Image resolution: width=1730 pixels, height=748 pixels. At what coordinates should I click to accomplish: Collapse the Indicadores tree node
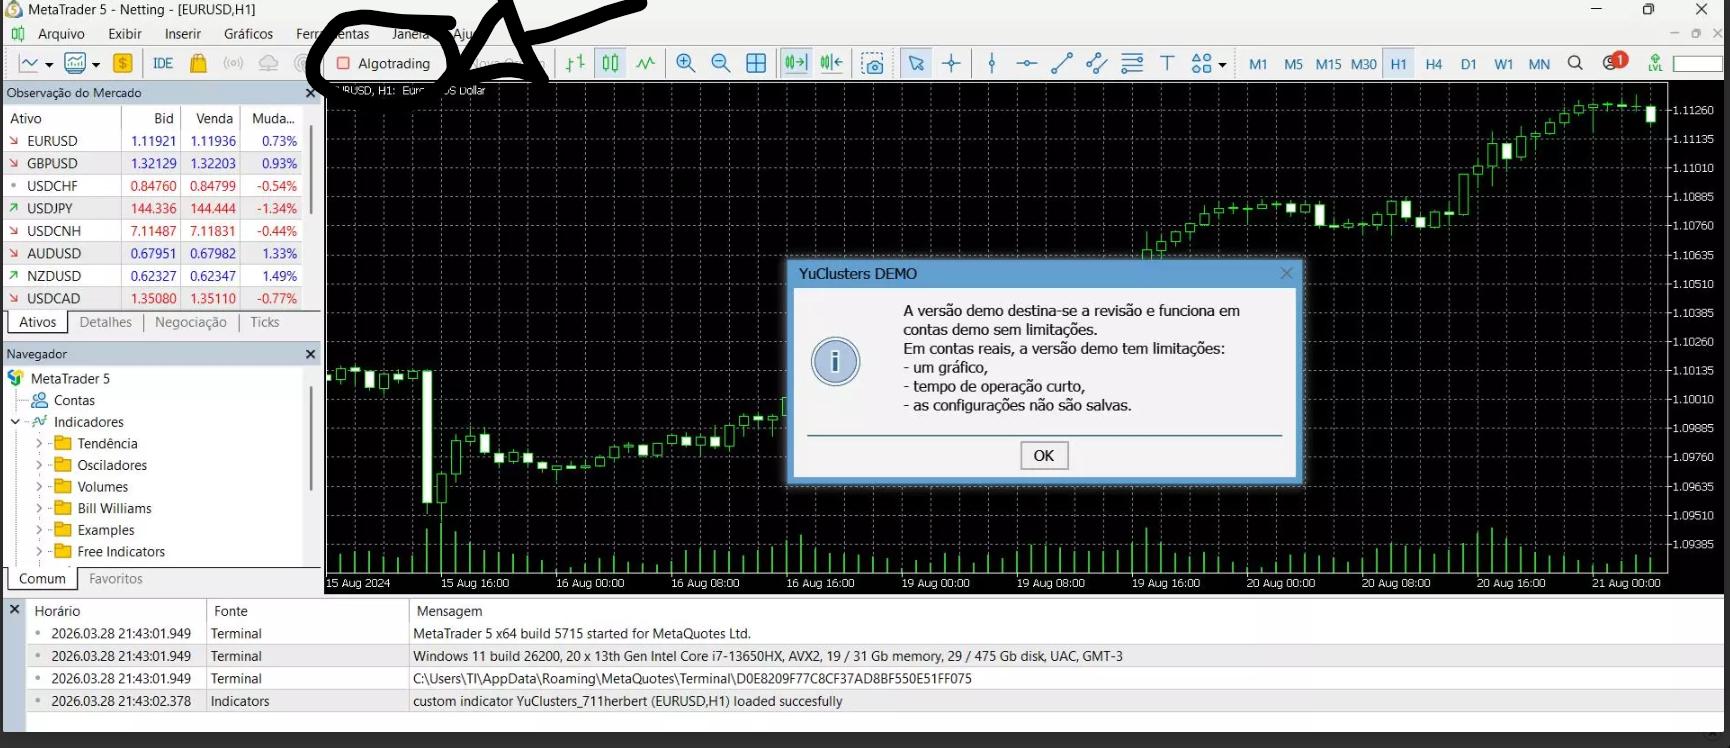[x=16, y=422]
